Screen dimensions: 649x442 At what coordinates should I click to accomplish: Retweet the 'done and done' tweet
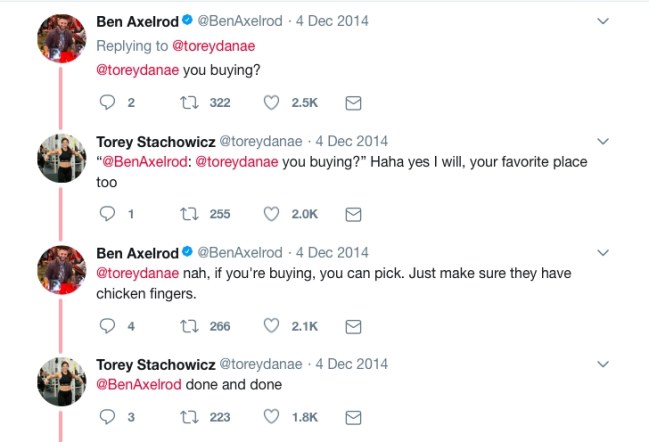click(187, 417)
